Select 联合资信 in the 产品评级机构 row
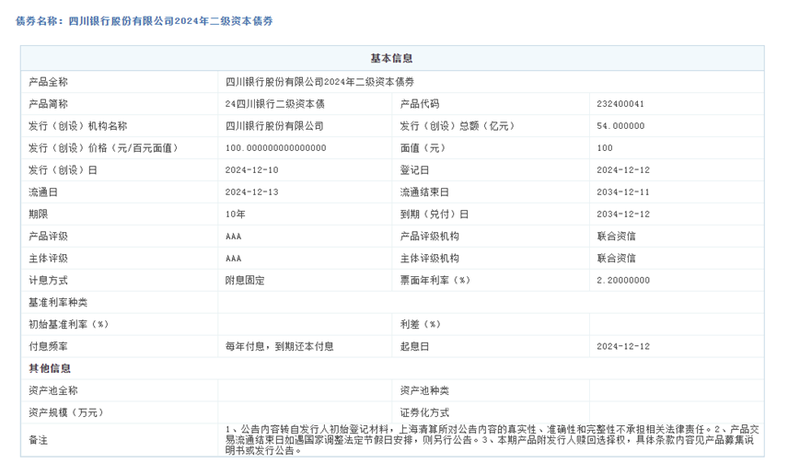 pyautogui.click(x=616, y=236)
